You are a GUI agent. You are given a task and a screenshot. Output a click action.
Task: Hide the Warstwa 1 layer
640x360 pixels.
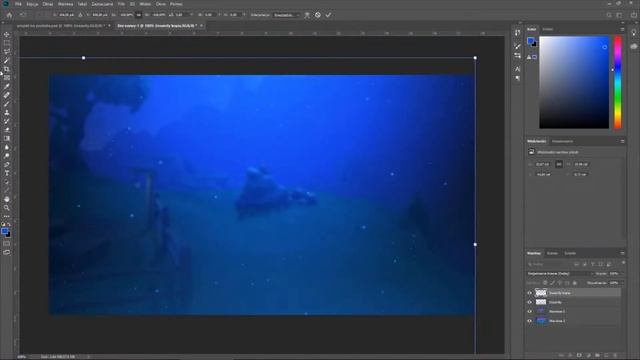point(529,321)
